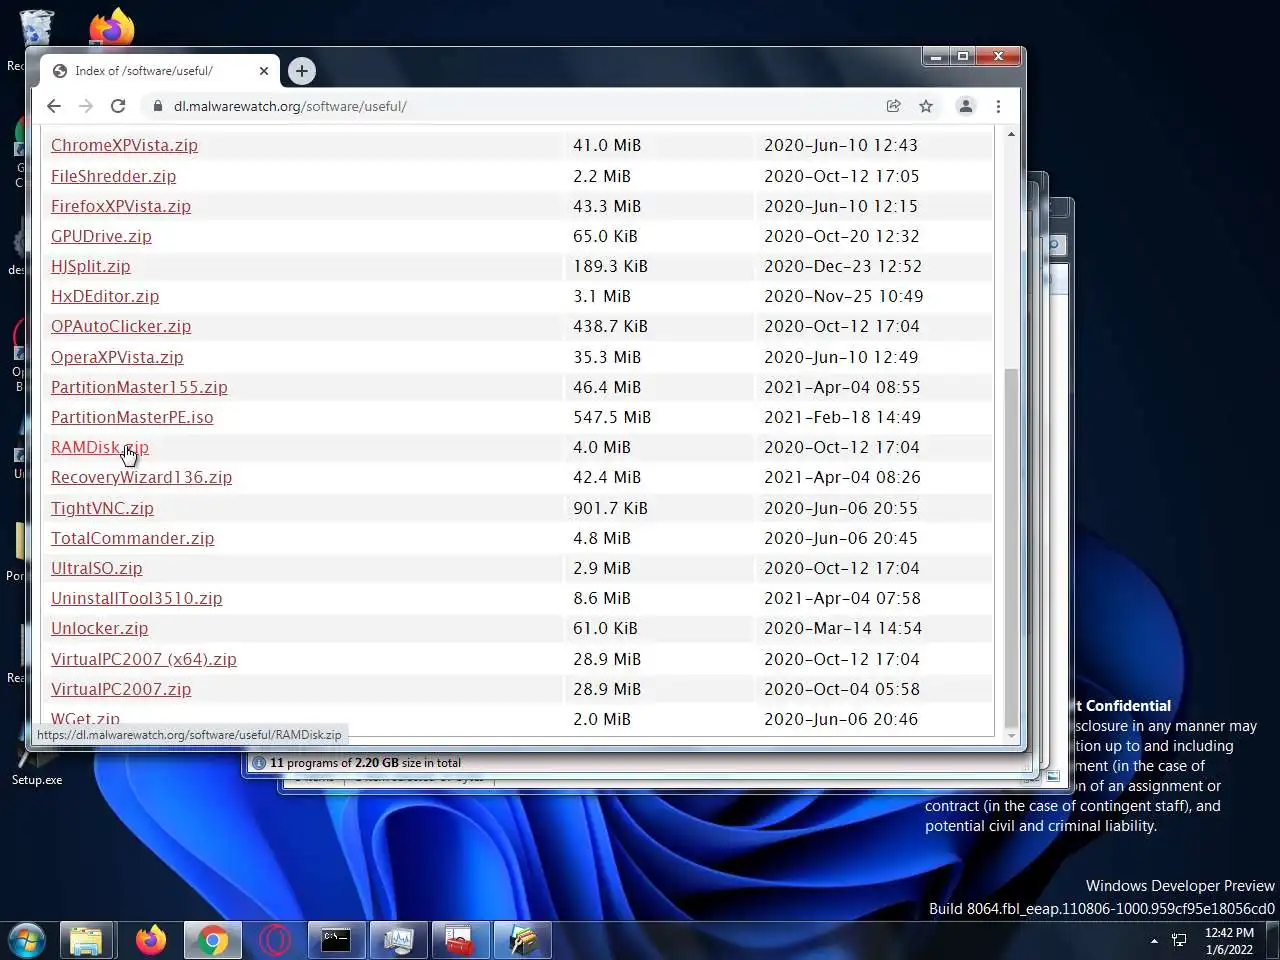The image size is (1280, 960).
Task: Download OperaXPVista.zip
Action: pos(117,357)
